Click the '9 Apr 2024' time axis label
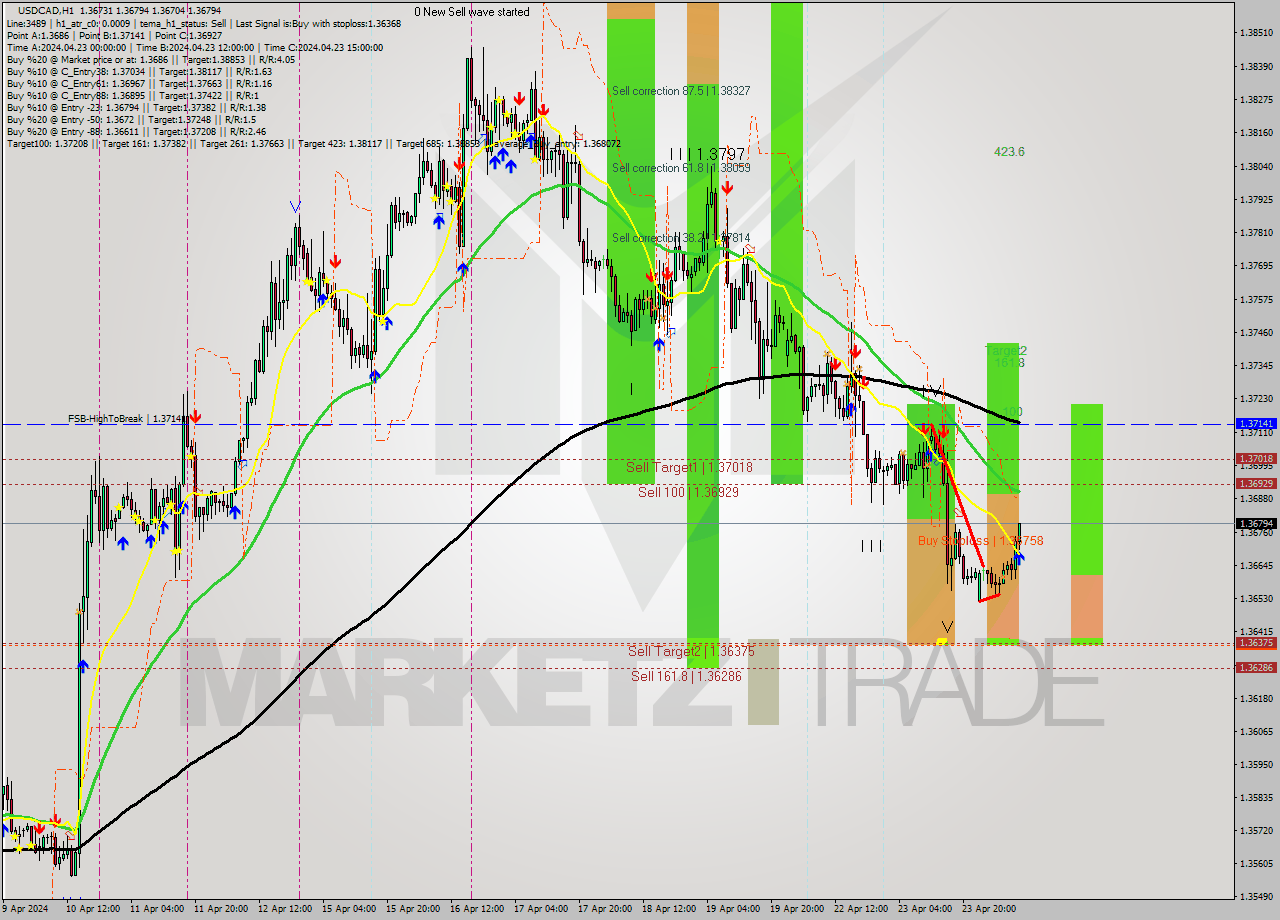 coord(25,909)
